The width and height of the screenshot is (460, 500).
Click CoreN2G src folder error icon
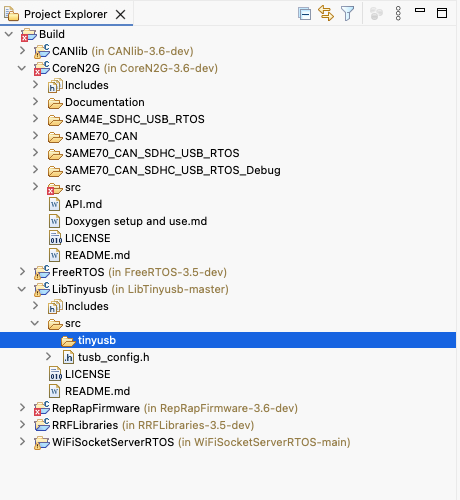(55, 188)
